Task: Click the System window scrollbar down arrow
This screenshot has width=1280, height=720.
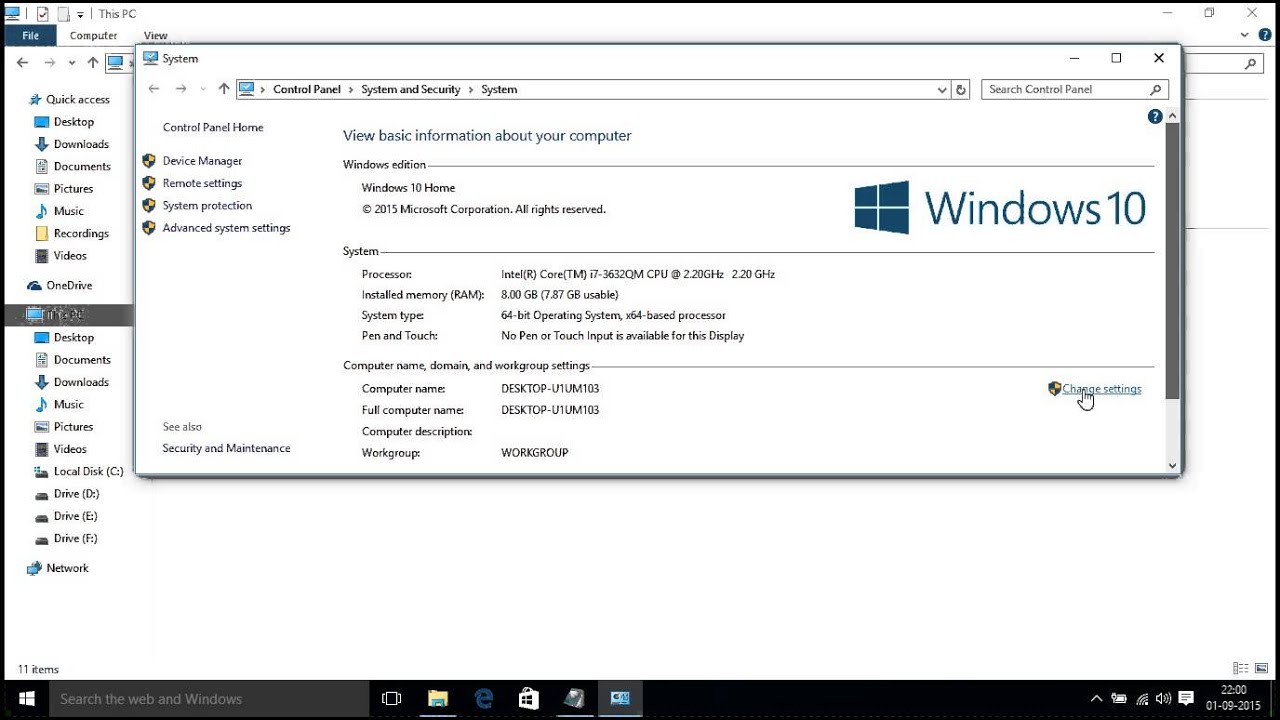Action: 1173,465
